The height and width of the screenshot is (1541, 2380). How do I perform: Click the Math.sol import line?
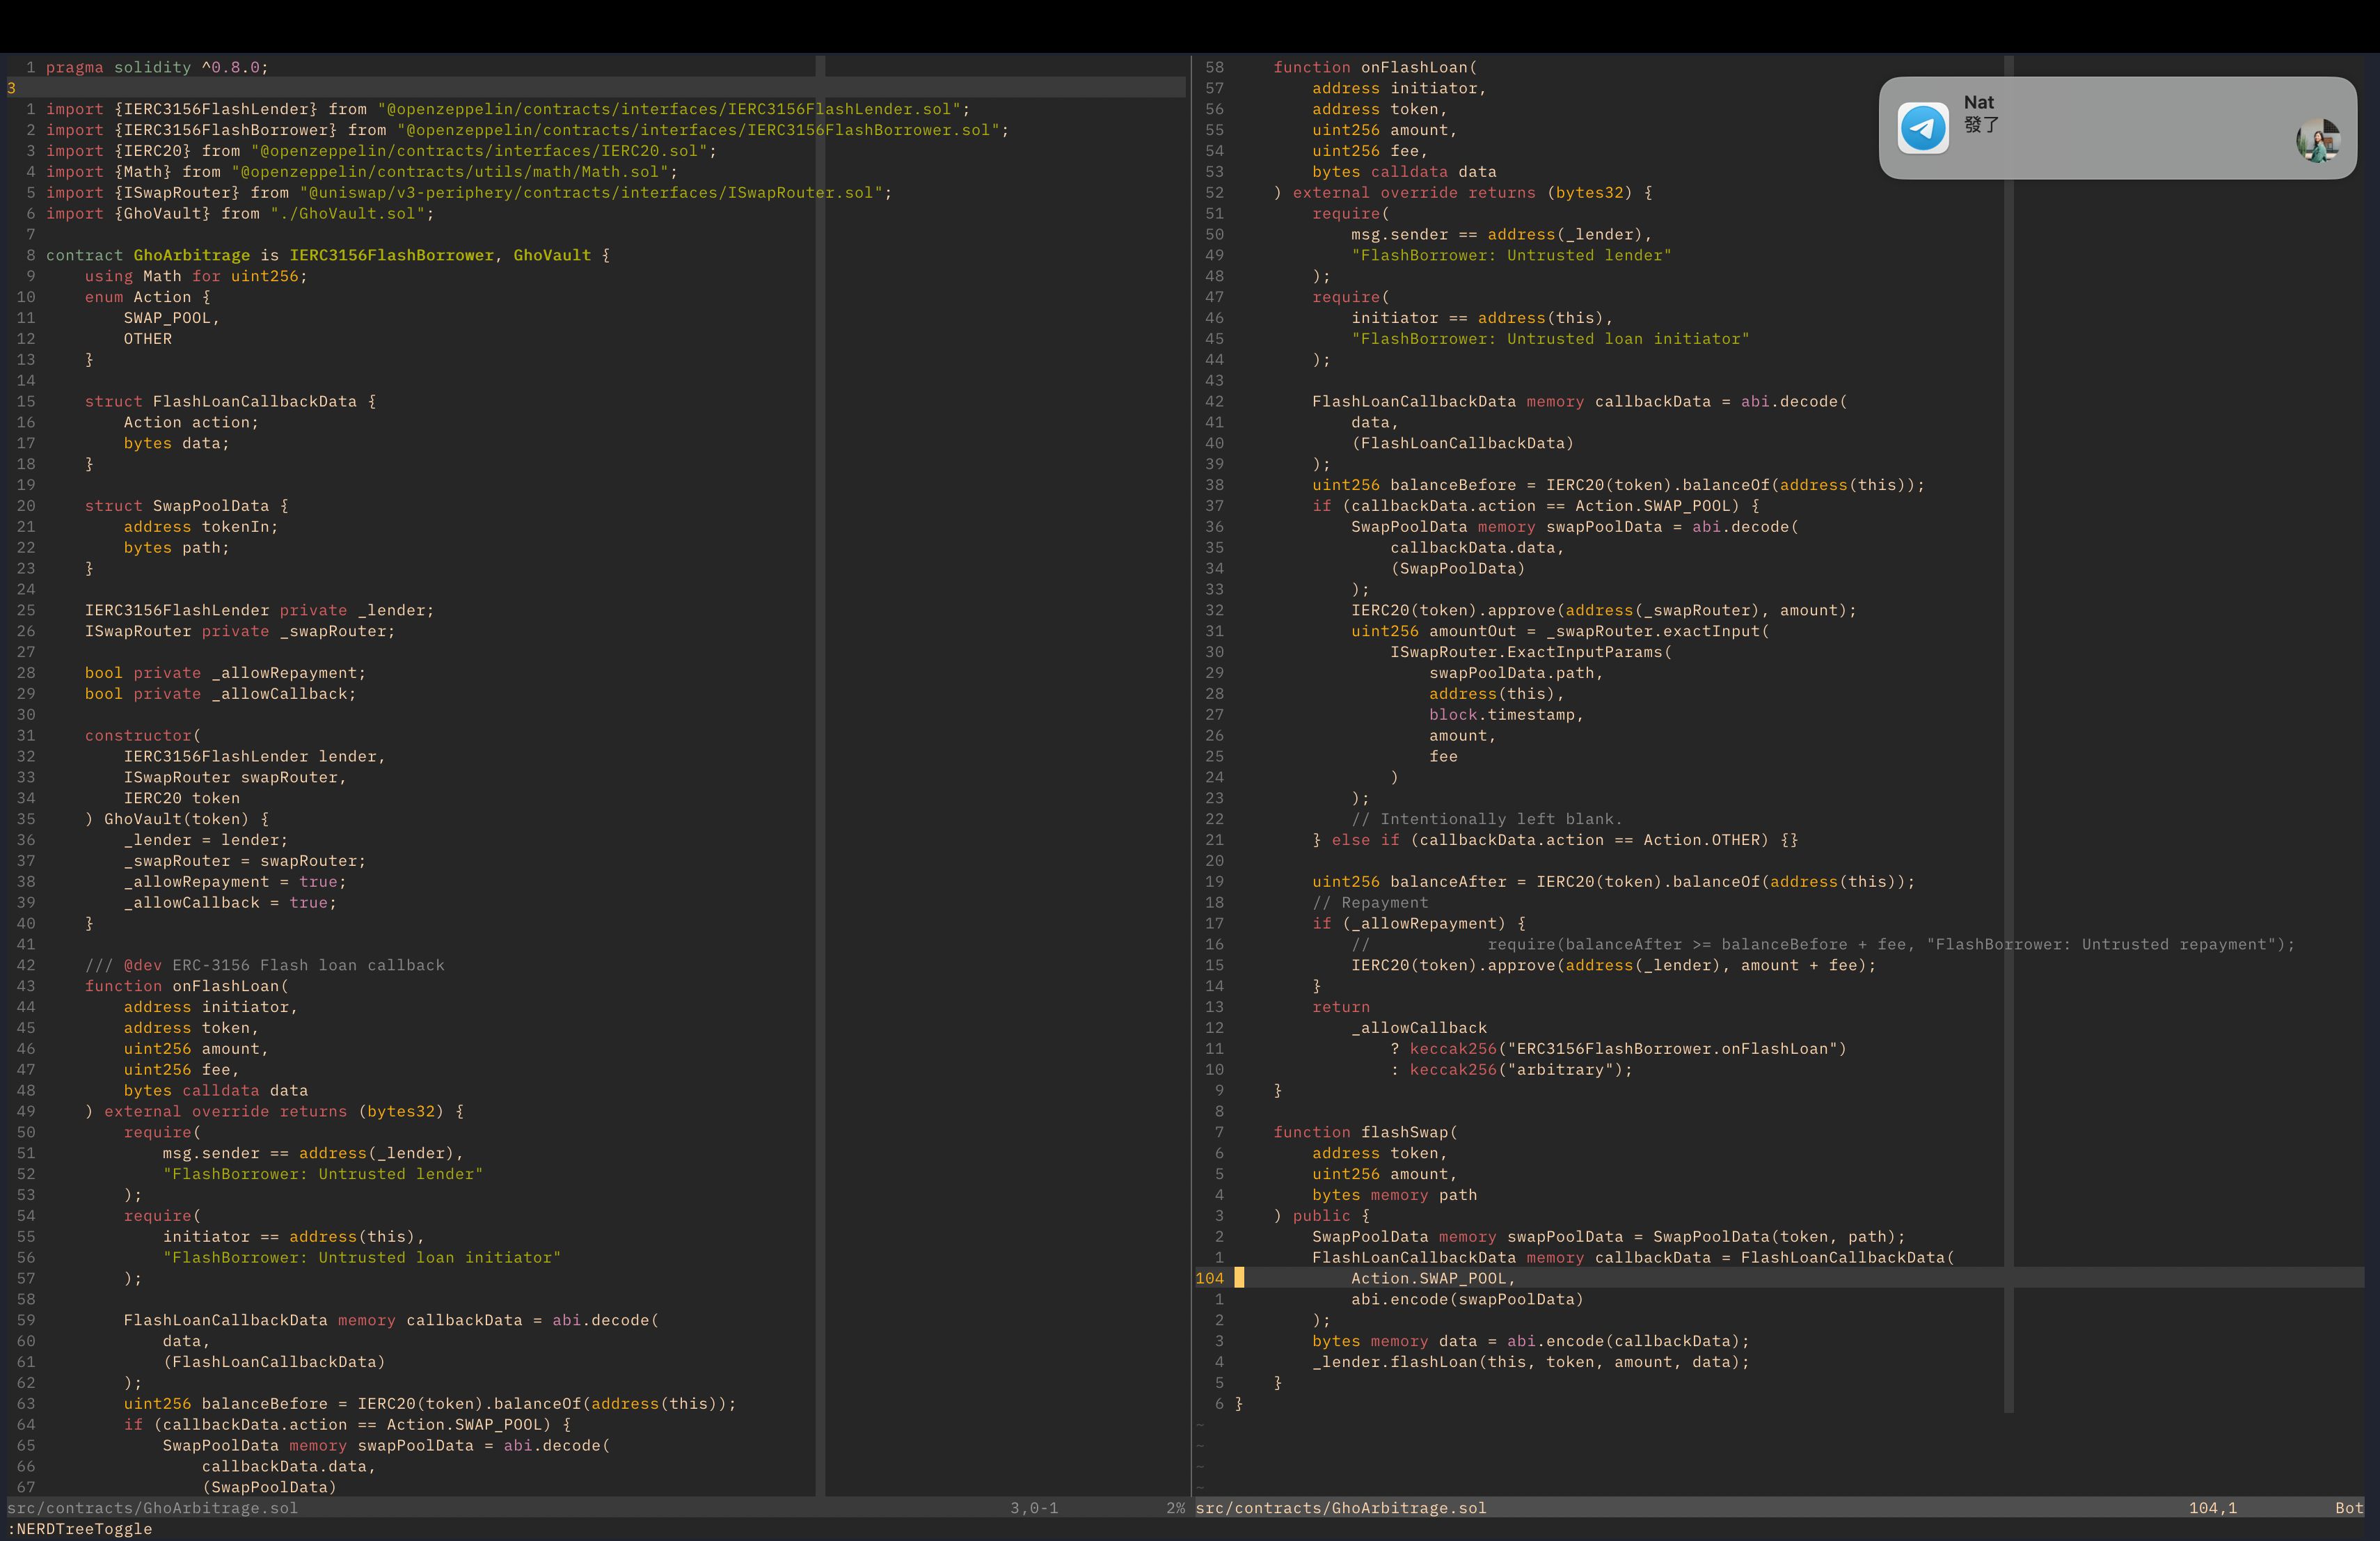point(362,172)
